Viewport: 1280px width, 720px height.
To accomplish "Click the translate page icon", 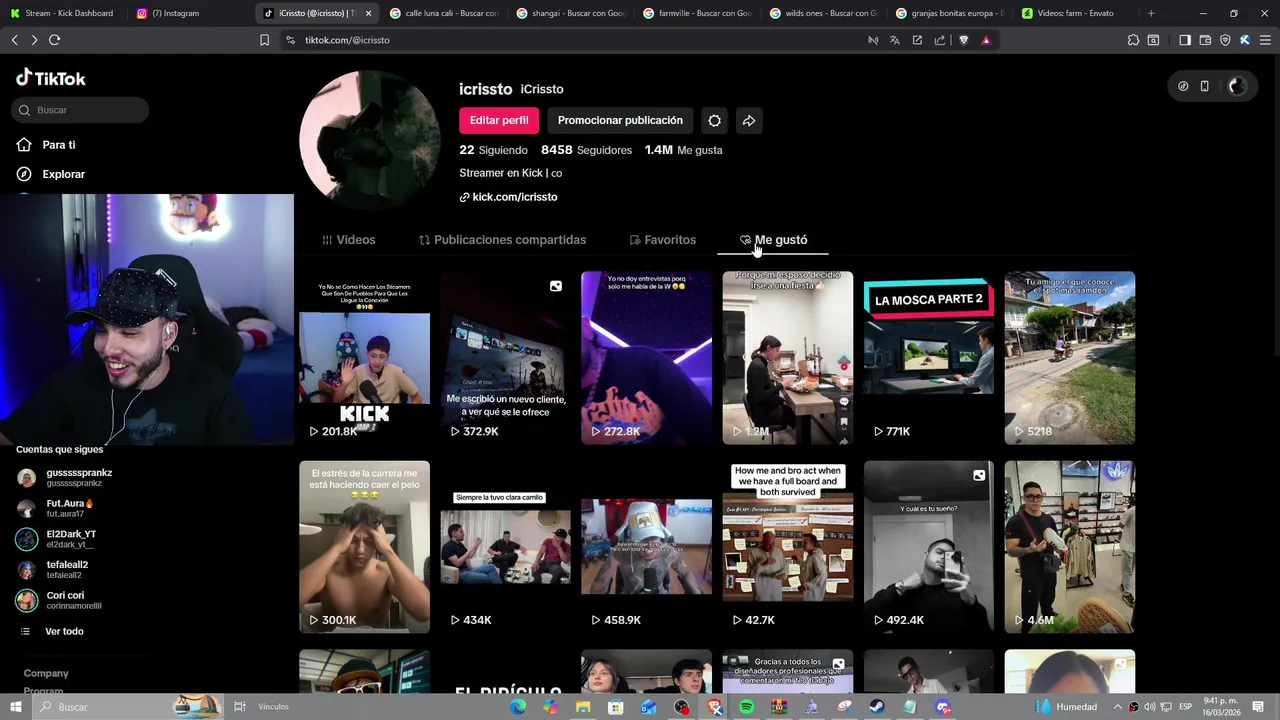I will [x=895, y=40].
